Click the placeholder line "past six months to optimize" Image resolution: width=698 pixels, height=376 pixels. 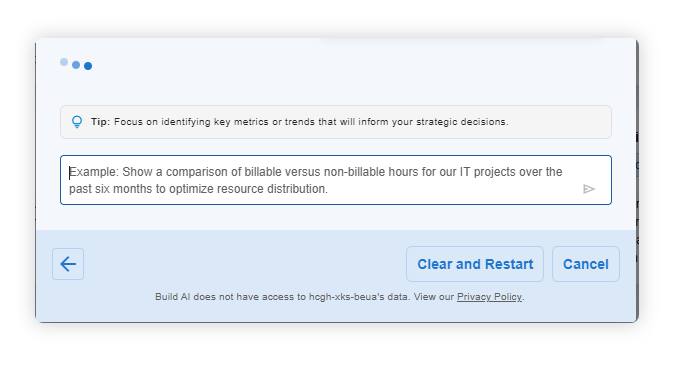tap(198, 189)
